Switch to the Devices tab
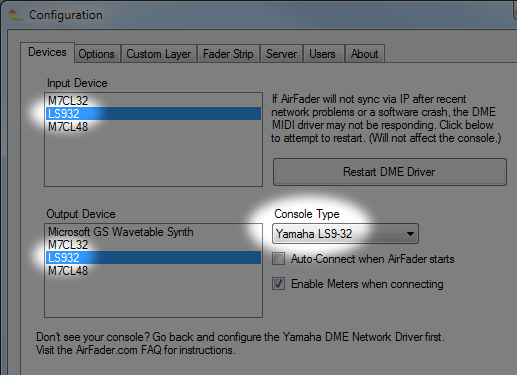 click(47, 52)
